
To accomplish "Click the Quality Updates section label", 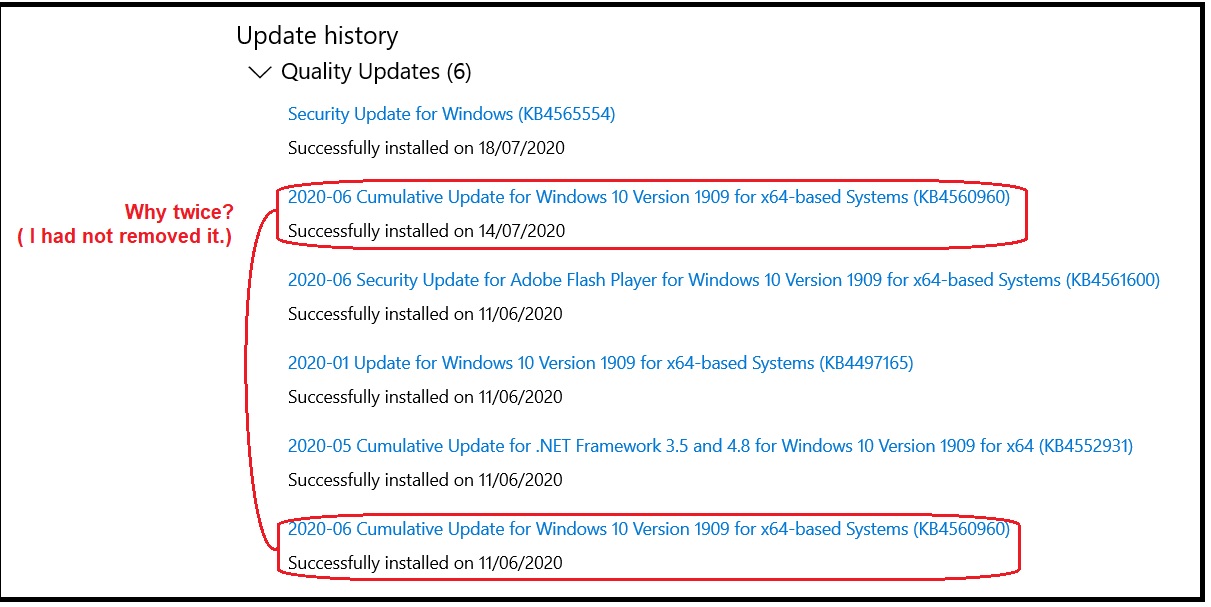I will 360,72.
